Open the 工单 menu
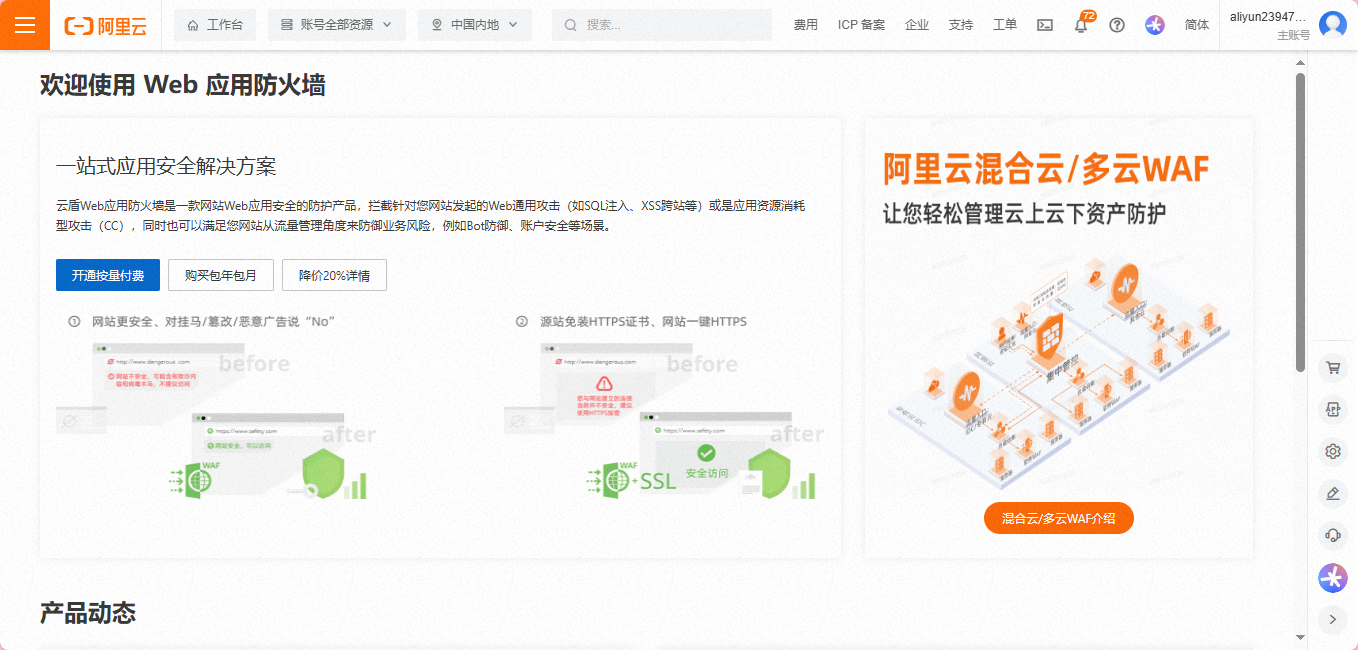The image size is (1358, 650). coord(1005,25)
